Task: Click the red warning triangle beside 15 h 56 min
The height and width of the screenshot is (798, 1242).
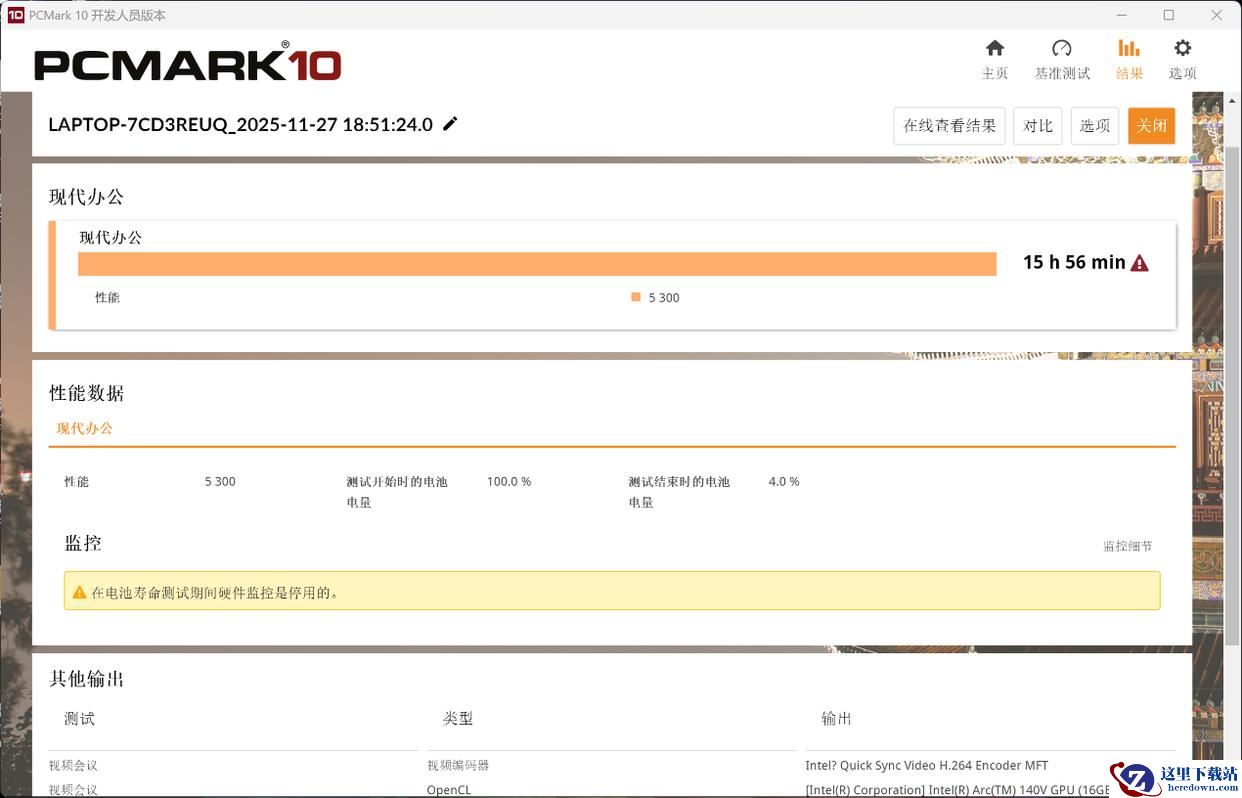Action: tap(1139, 263)
